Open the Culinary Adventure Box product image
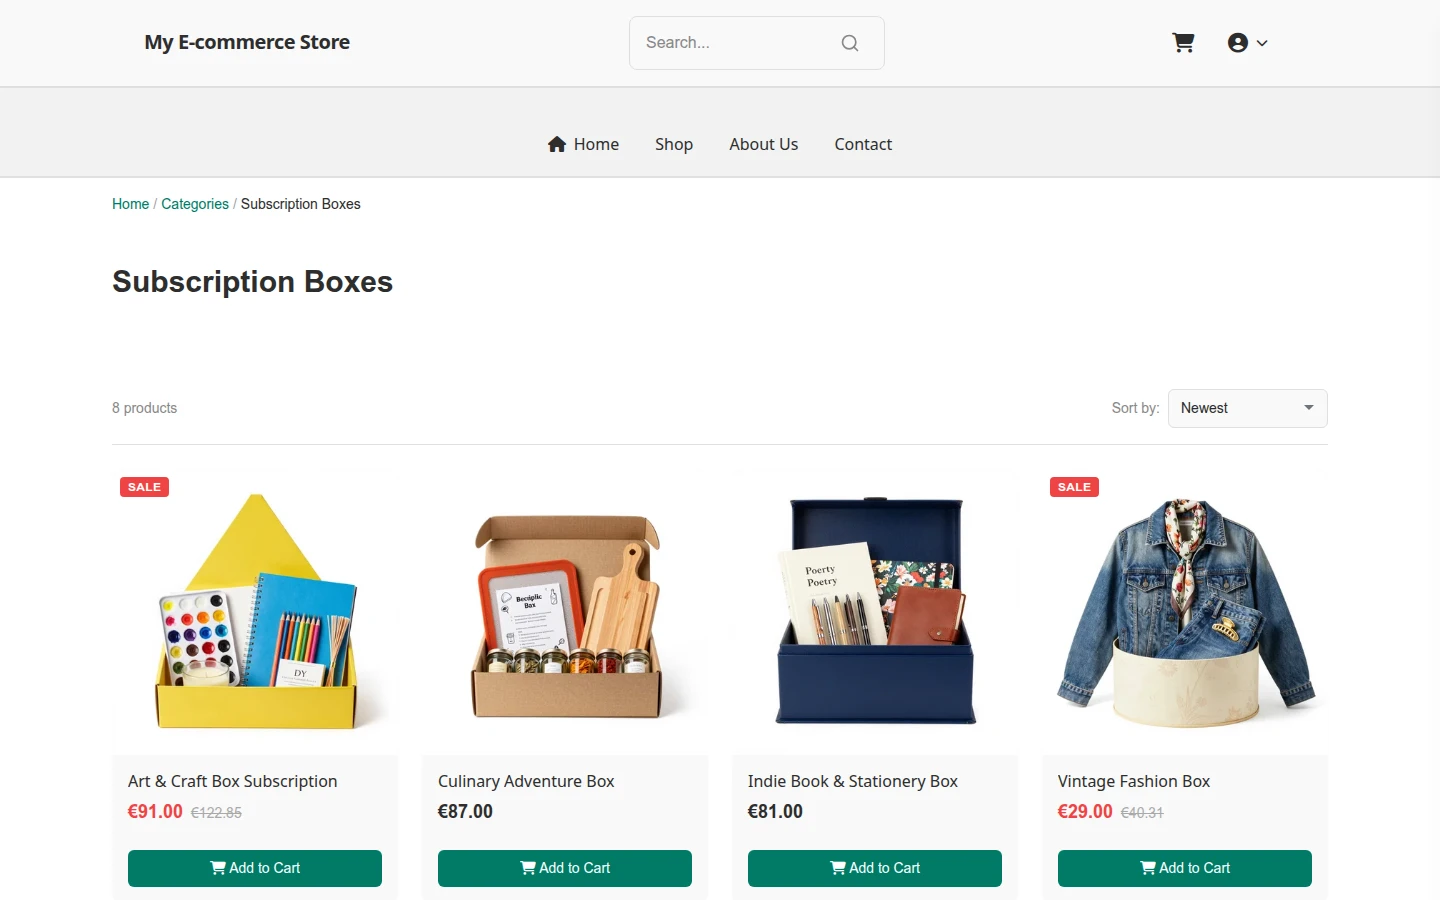Screen dimensions: 1440x900 565,612
